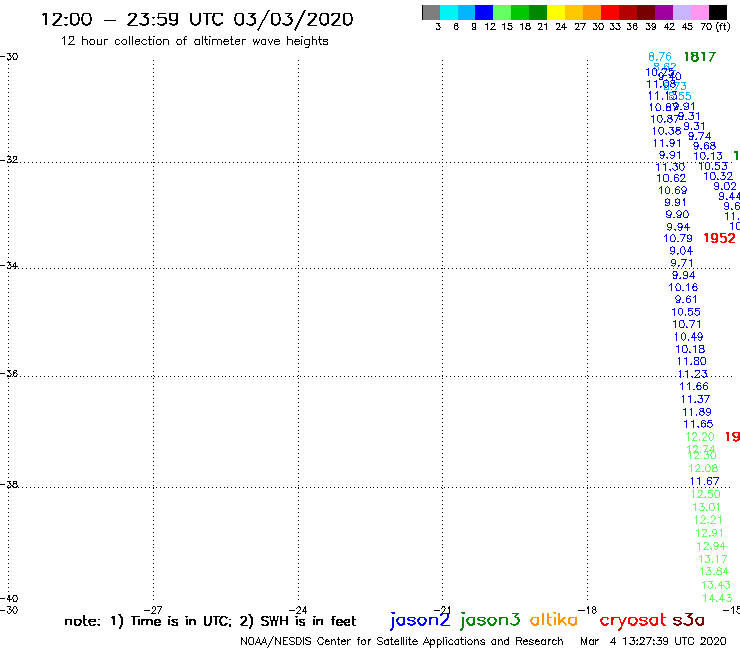Click the wave height value 9.90
740x650 pixels.
[677, 214]
